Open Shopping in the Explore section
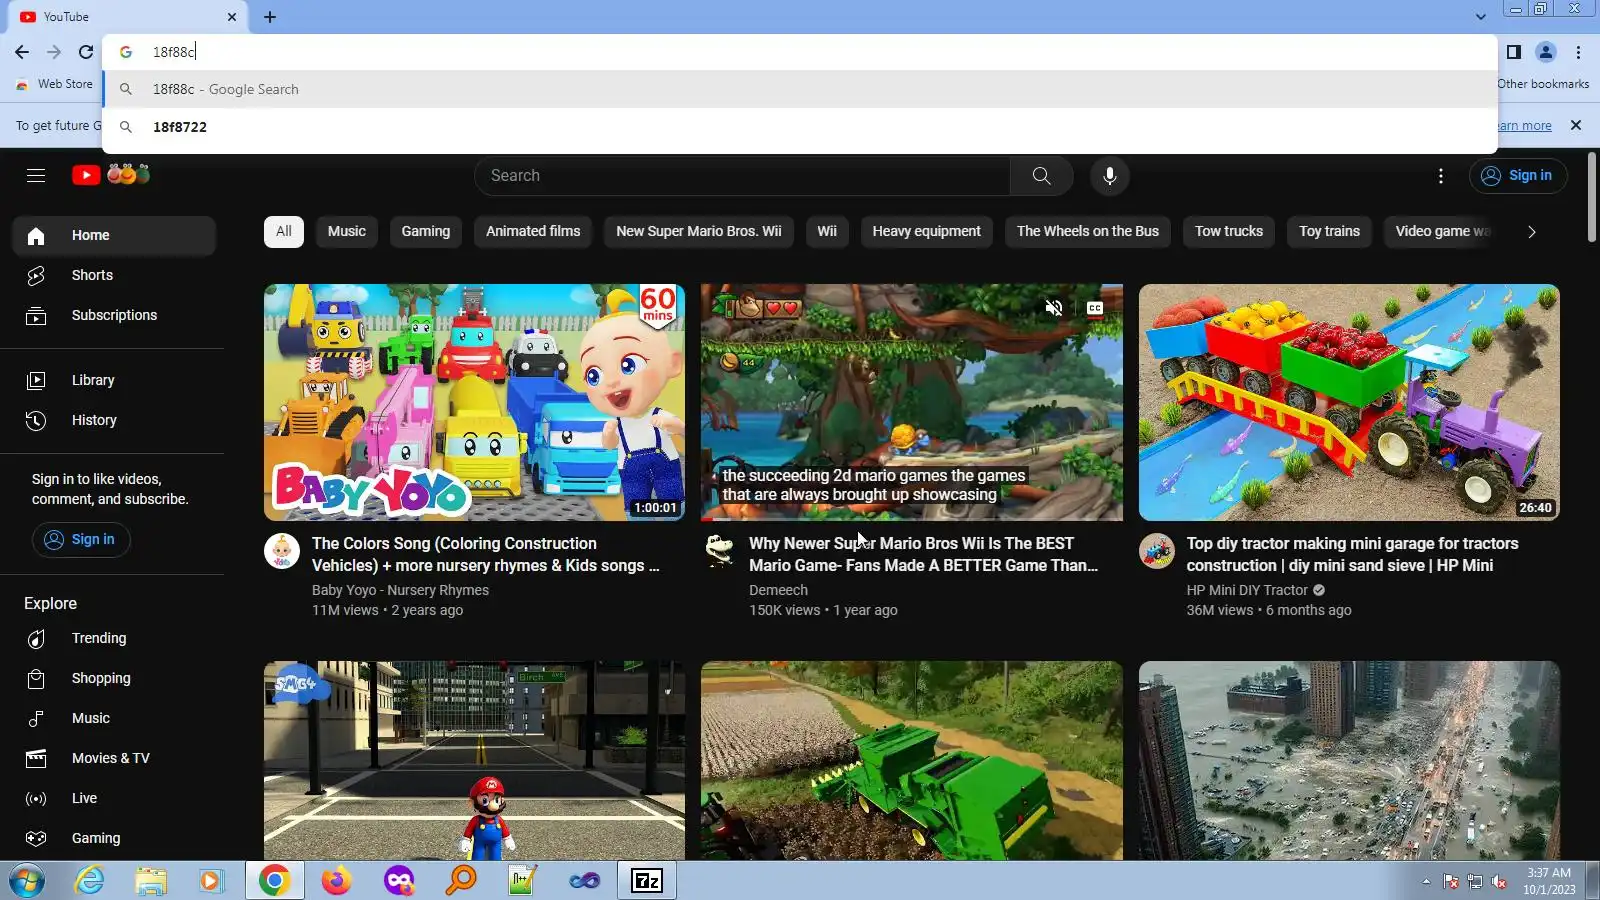Viewport: 1600px width, 900px height. 114,678
